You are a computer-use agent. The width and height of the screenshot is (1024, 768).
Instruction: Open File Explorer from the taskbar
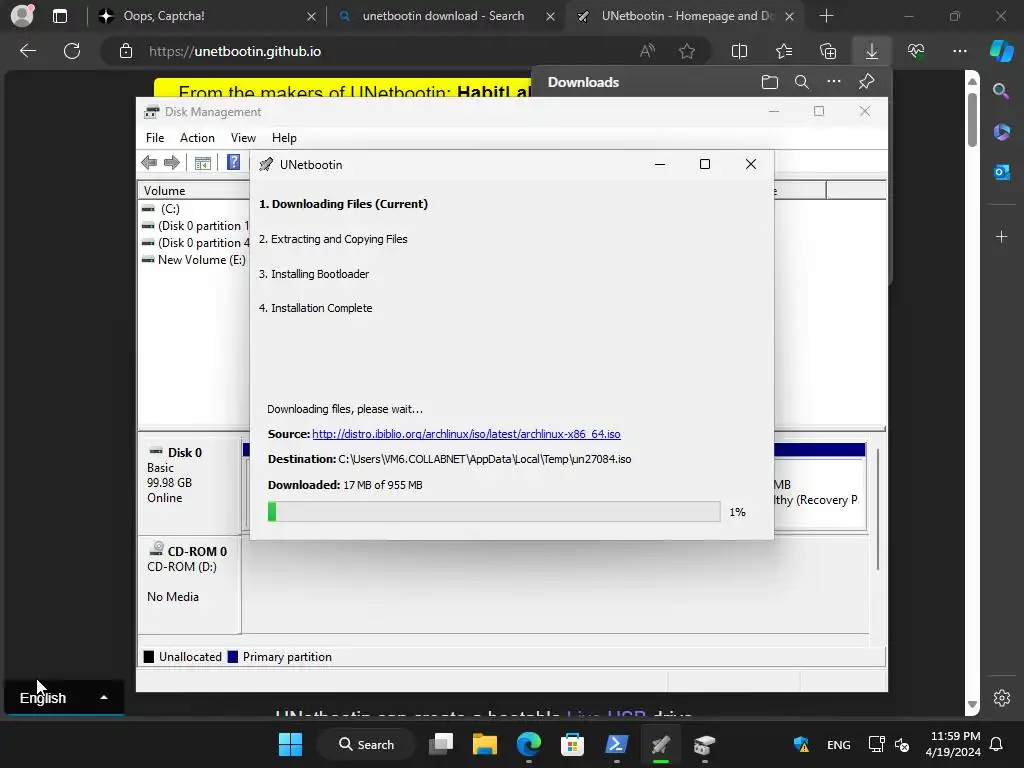[x=485, y=744]
